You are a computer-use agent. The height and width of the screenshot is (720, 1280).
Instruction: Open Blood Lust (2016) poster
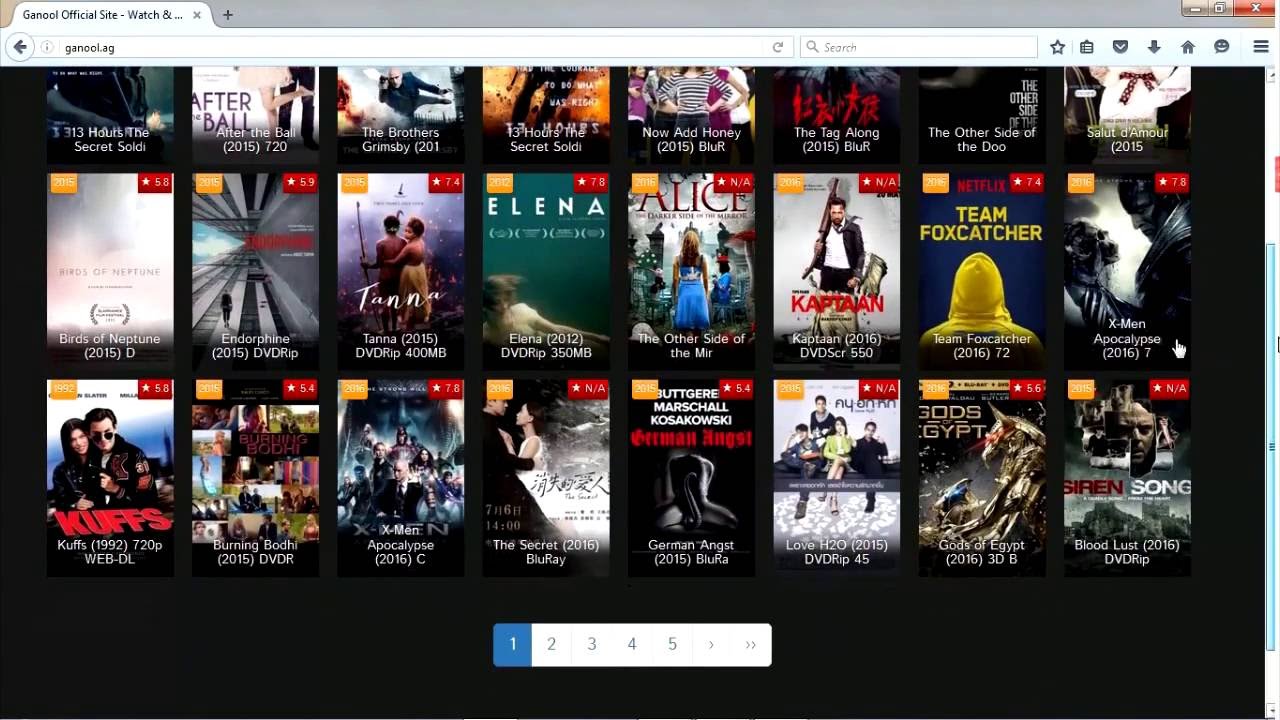point(1127,478)
